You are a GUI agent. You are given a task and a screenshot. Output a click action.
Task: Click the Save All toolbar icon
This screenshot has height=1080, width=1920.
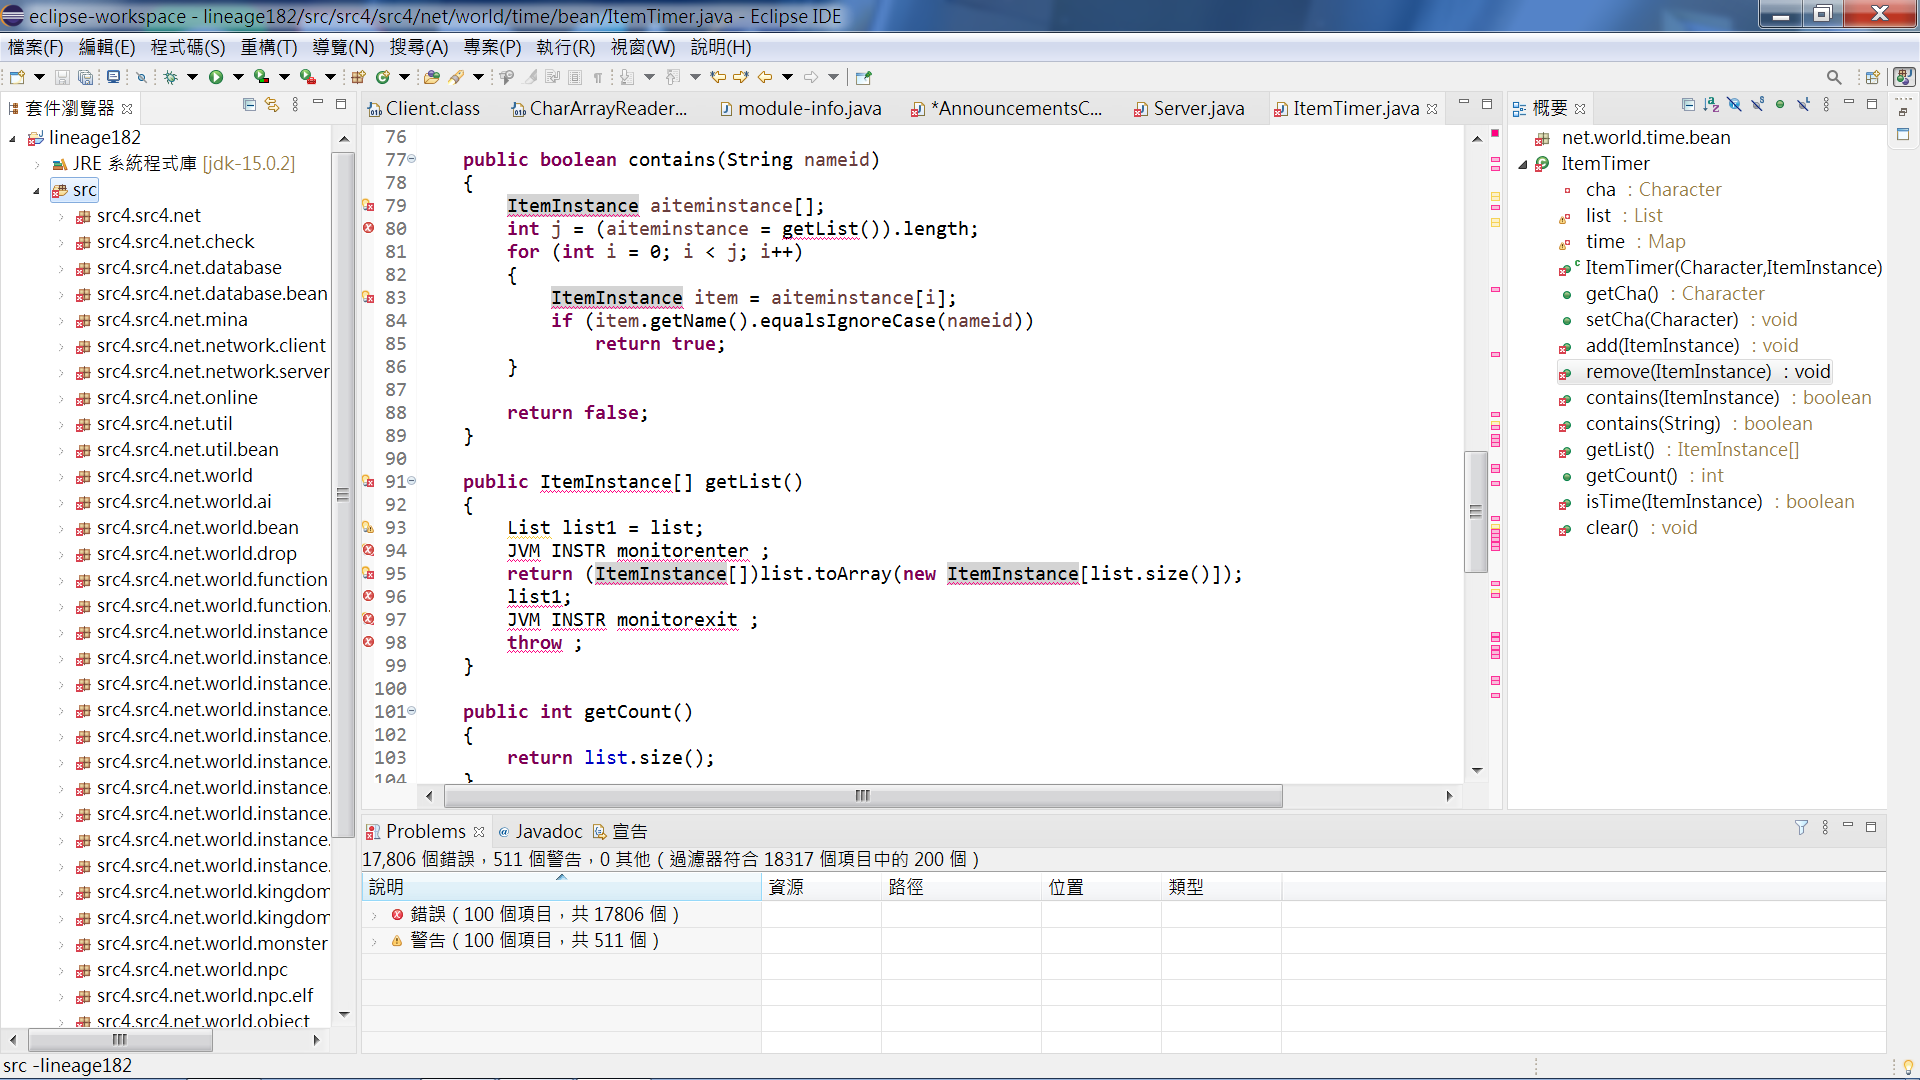[86, 77]
